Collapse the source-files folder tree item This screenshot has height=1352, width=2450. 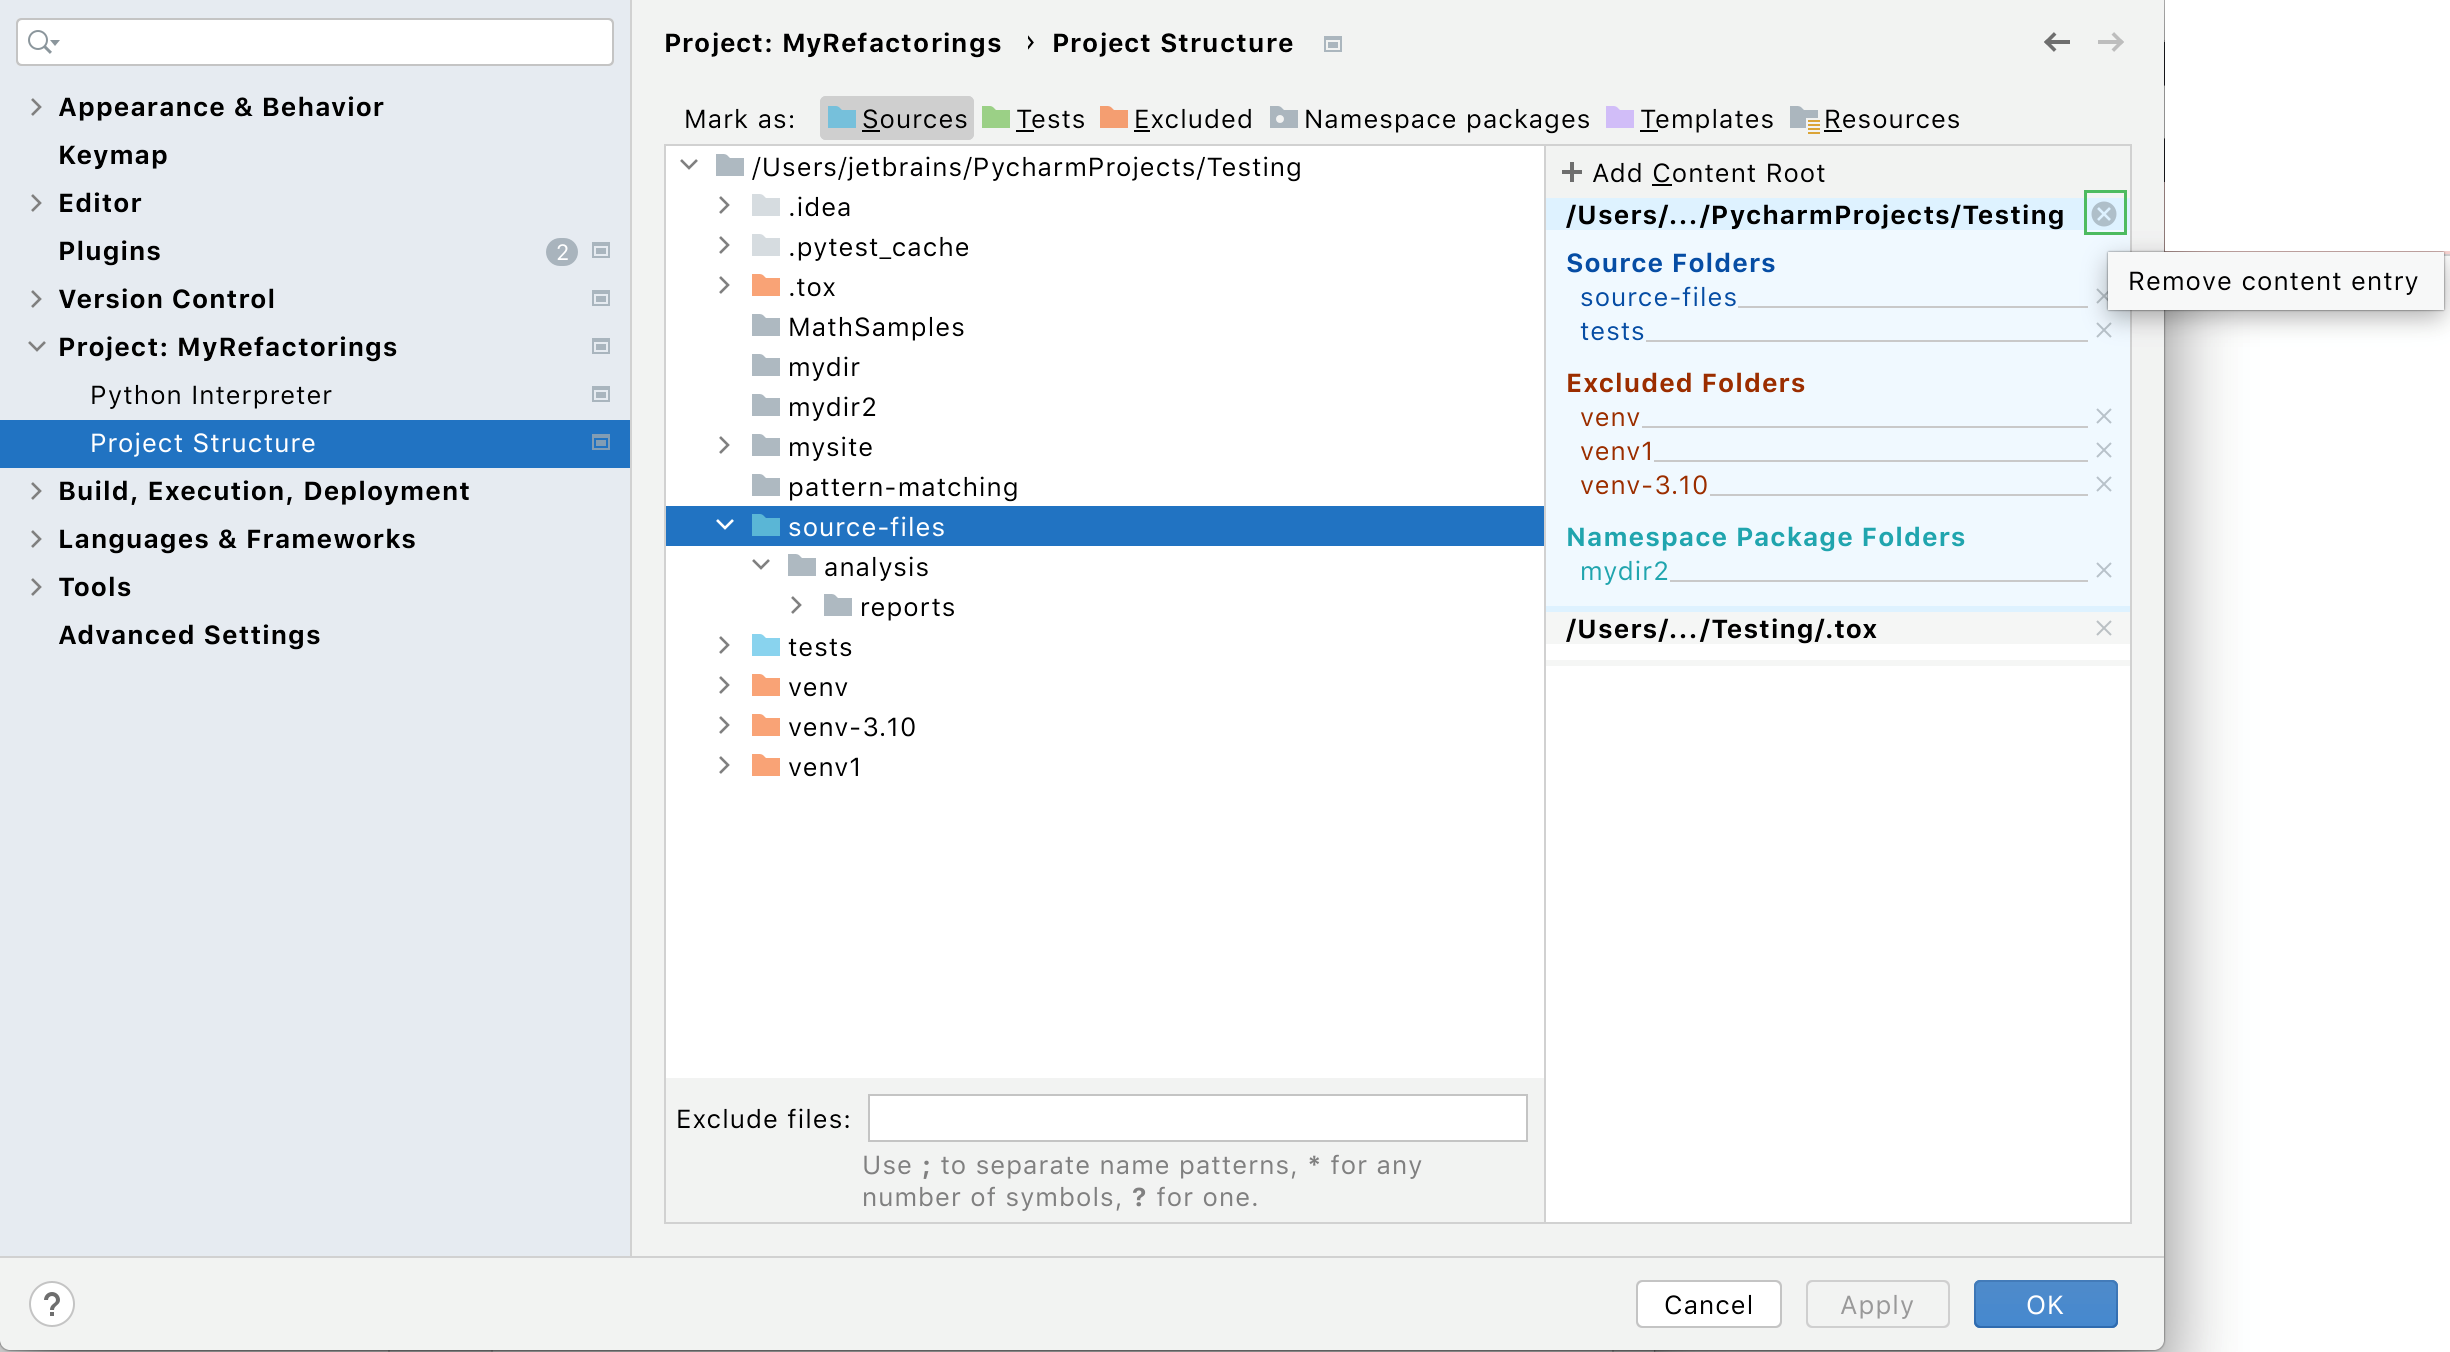(724, 526)
